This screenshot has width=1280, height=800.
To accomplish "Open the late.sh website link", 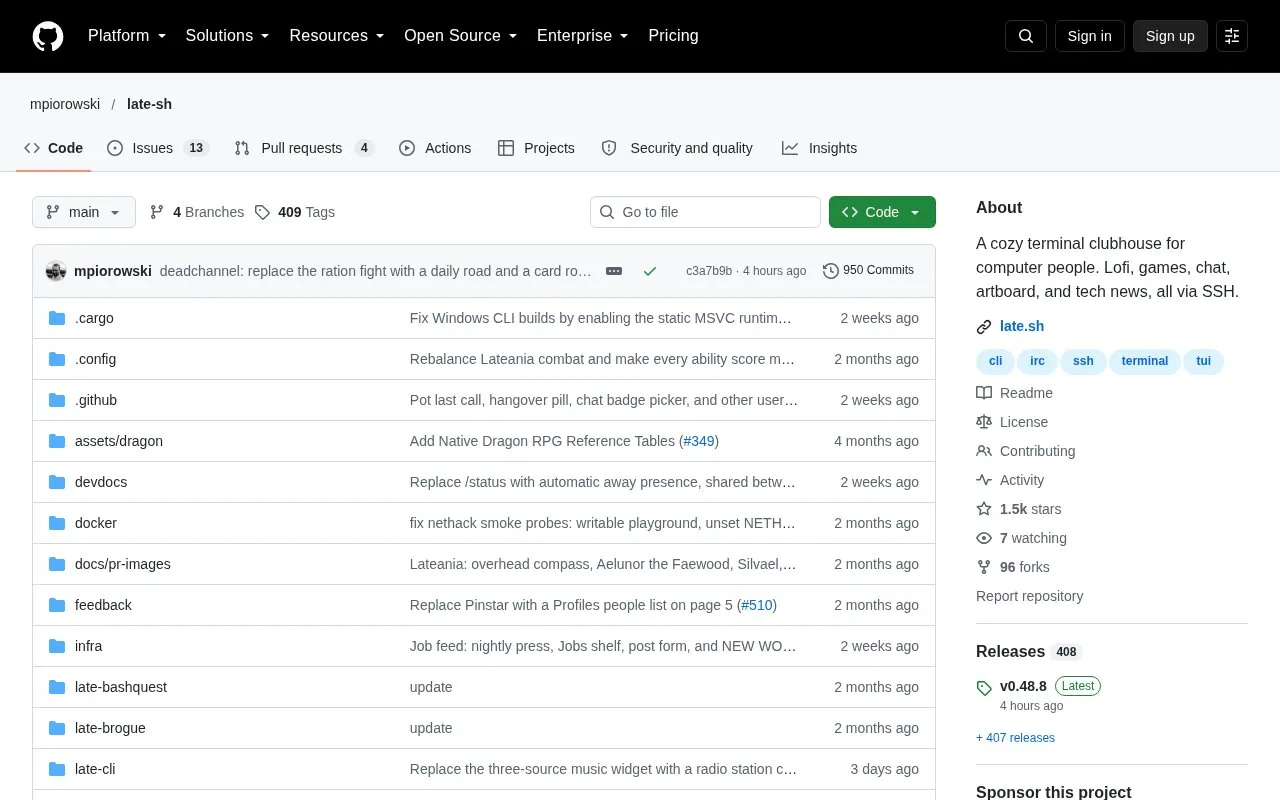I will (1022, 327).
